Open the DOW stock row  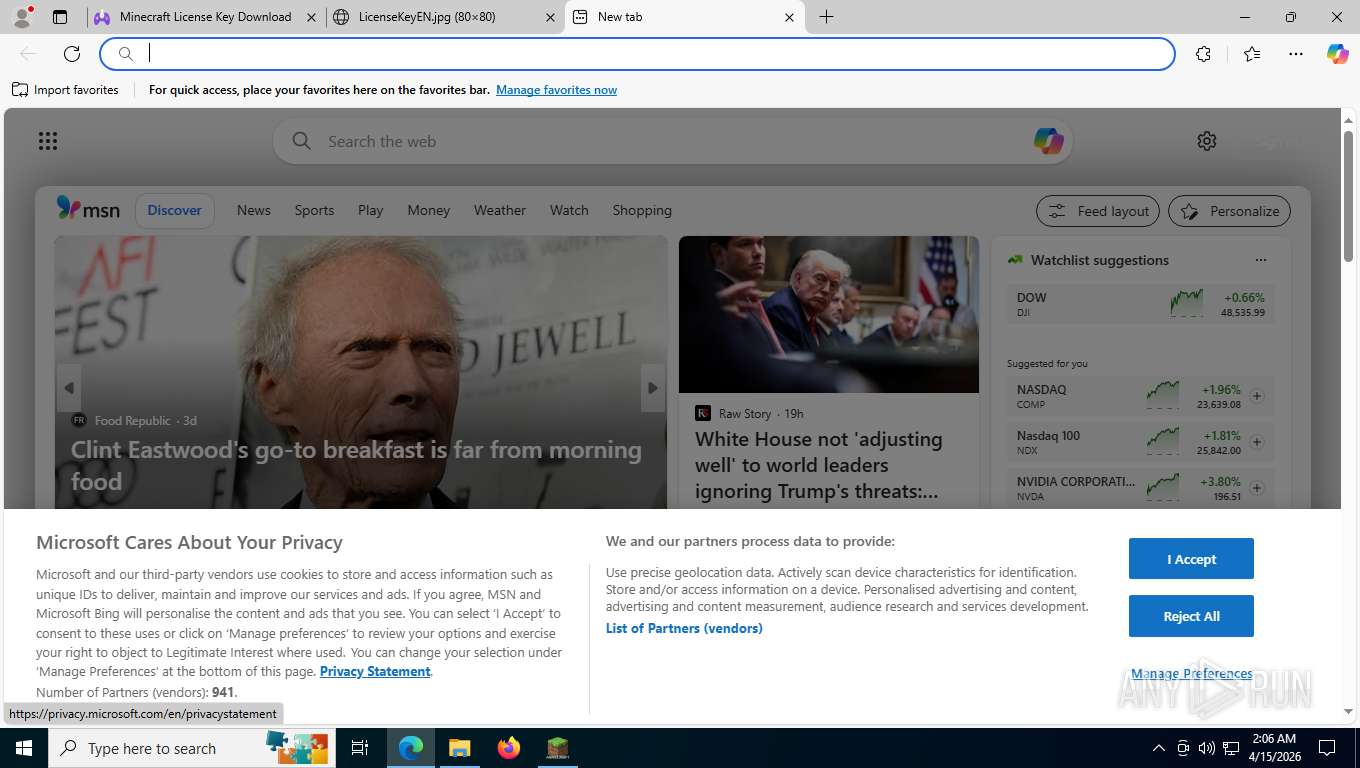(x=1141, y=304)
